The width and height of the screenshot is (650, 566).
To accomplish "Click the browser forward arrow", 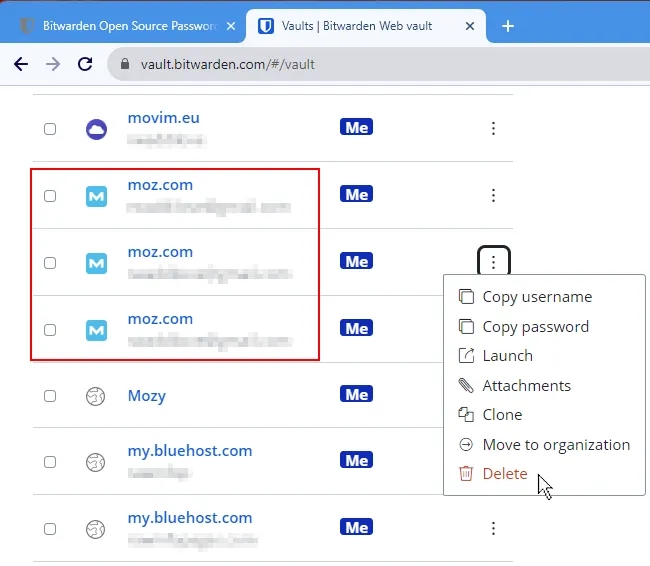I will (x=53, y=64).
